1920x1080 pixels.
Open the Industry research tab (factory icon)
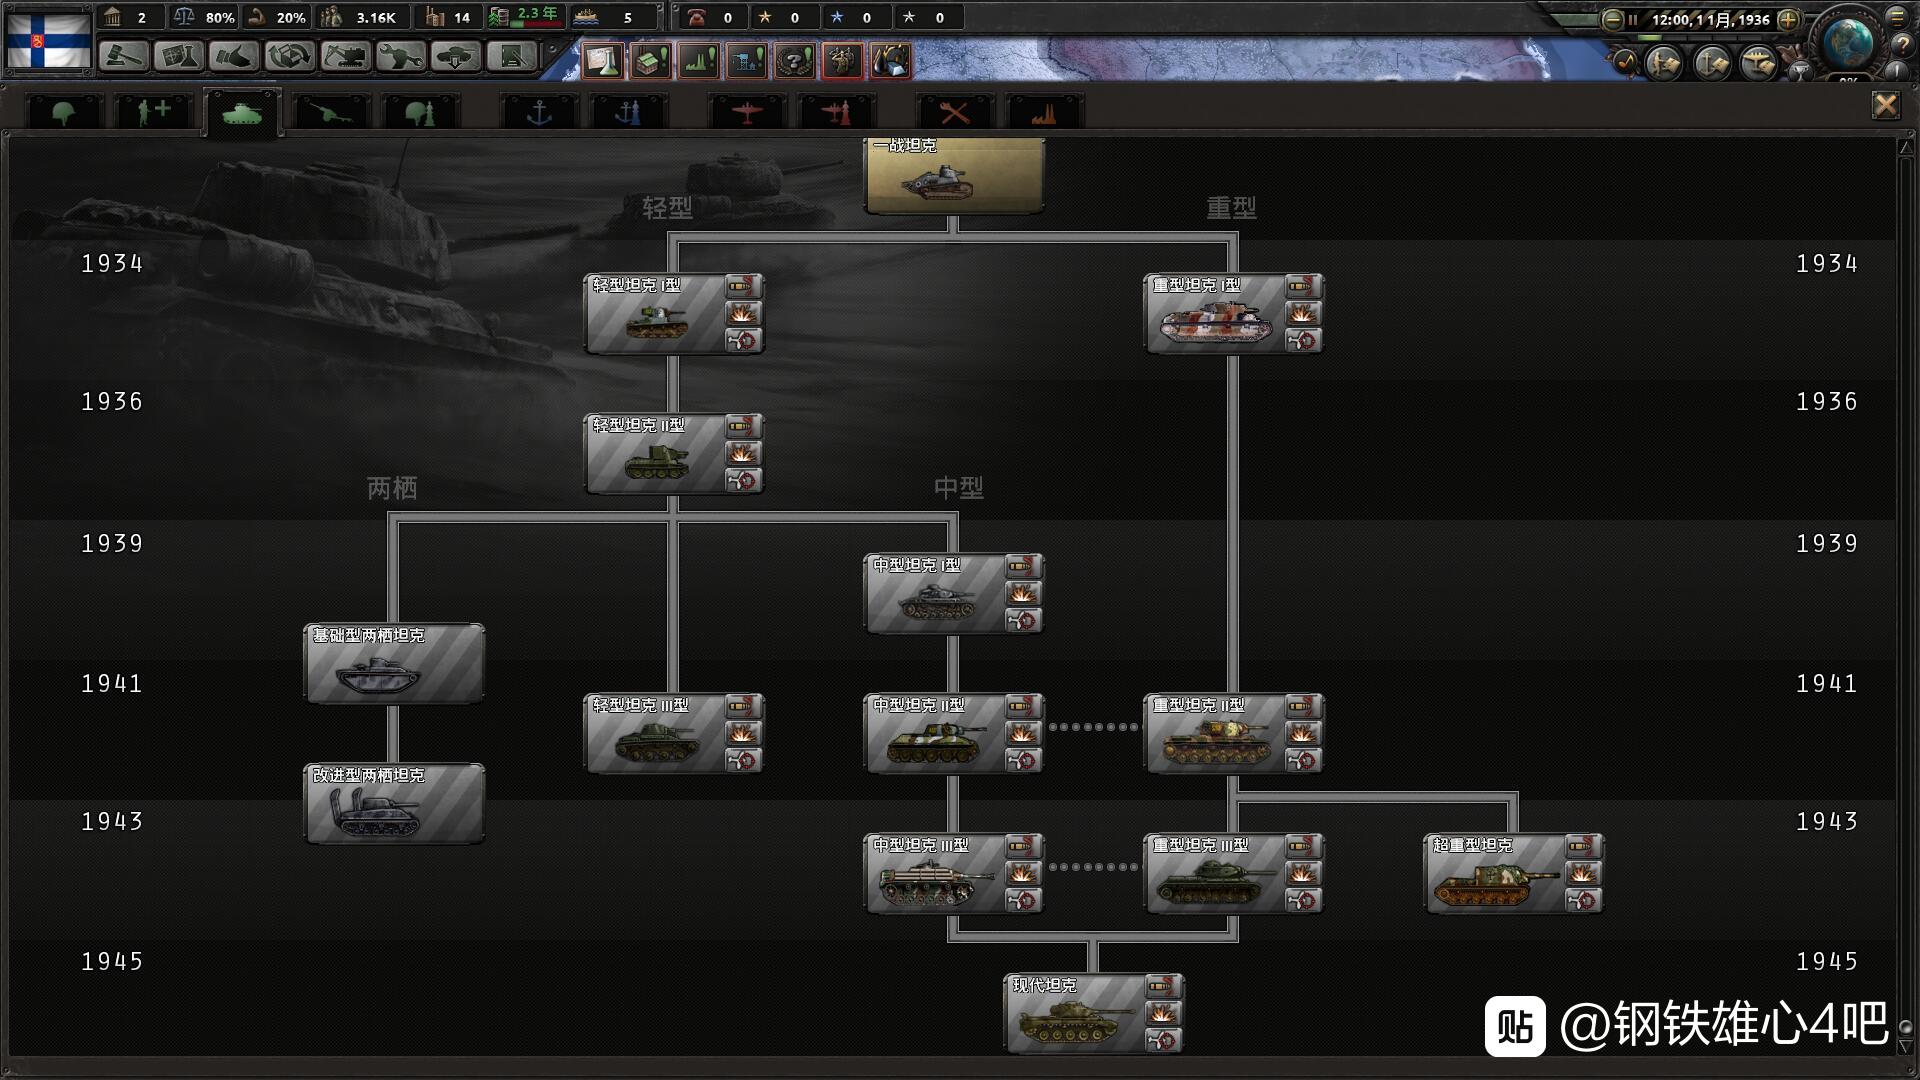click(1043, 111)
